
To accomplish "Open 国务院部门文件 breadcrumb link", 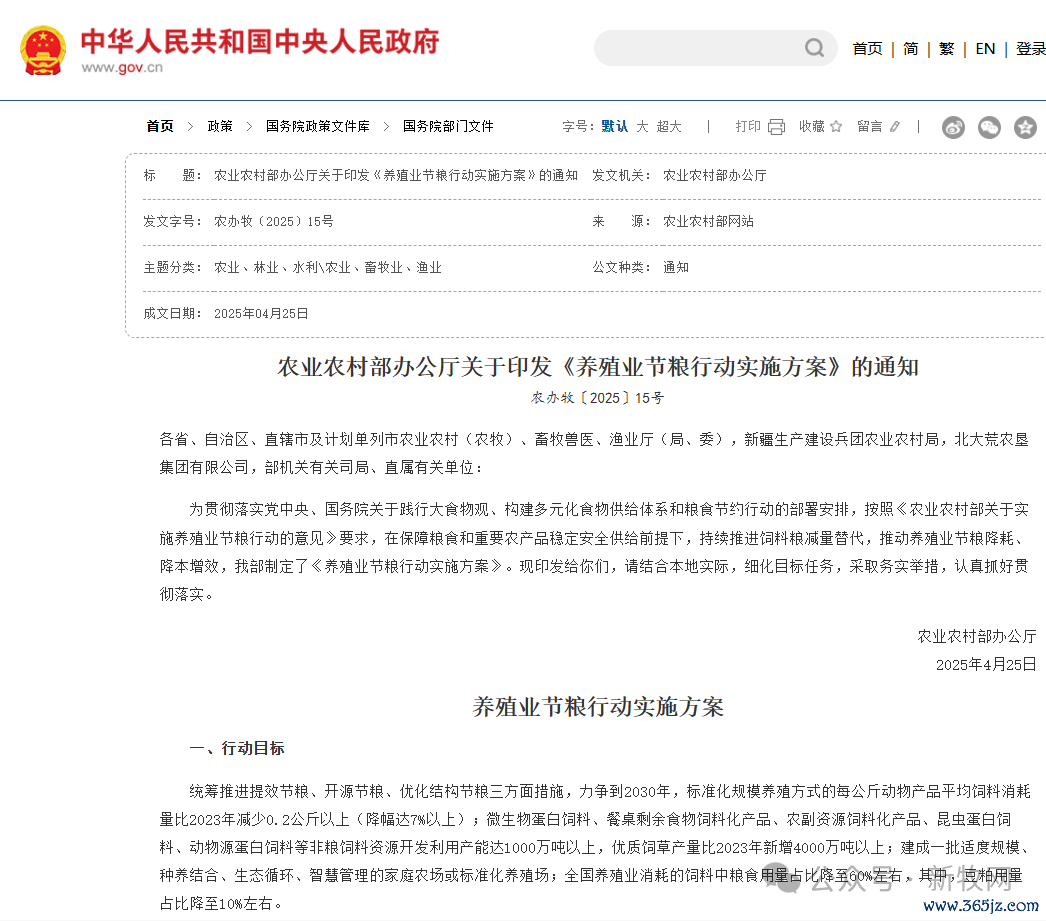I will click(448, 126).
